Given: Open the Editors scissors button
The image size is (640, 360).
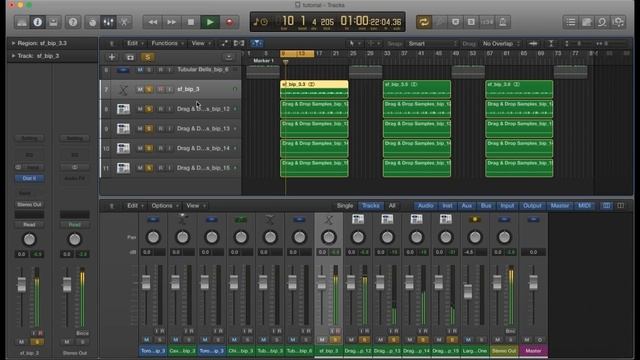Looking at the screenshot, I should click(x=124, y=22).
